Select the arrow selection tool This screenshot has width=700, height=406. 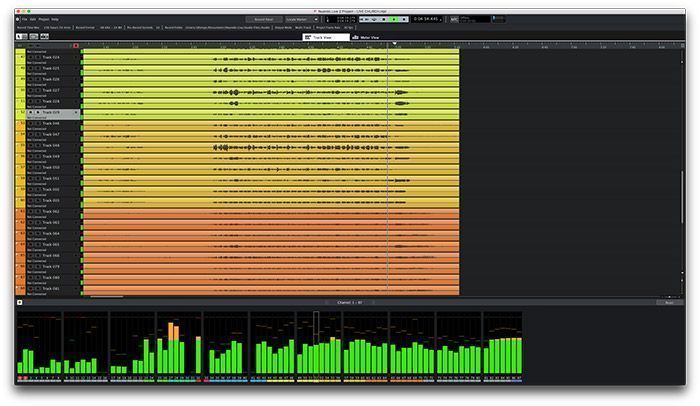(19, 37)
